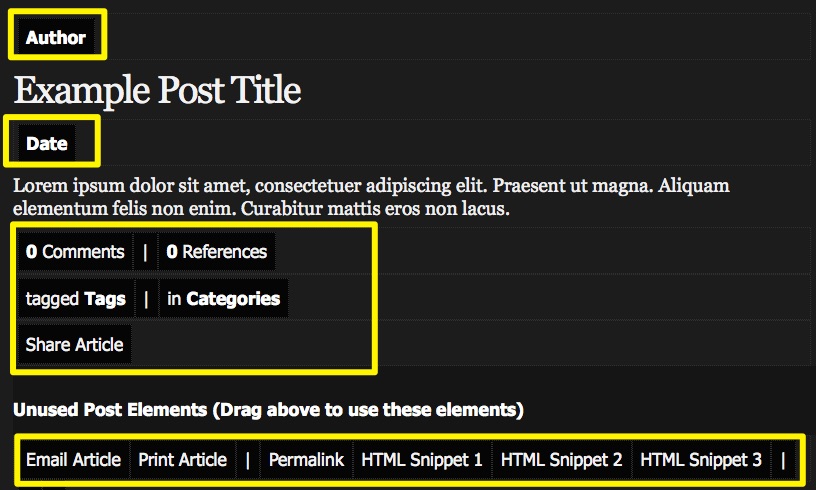Select the 0 Comments element
Image resolution: width=816 pixels, height=490 pixels.
click(x=75, y=252)
